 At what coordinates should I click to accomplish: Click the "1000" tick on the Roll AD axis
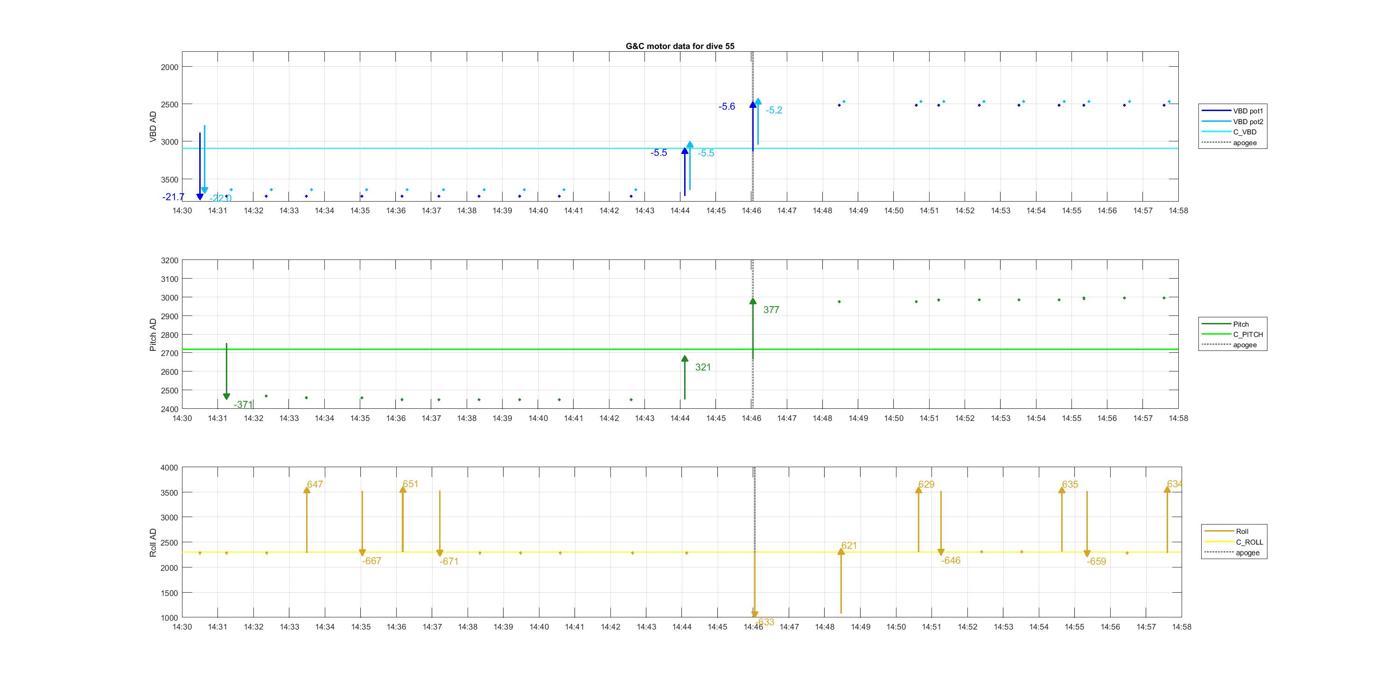pyautogui.click(x=169, y=618)
